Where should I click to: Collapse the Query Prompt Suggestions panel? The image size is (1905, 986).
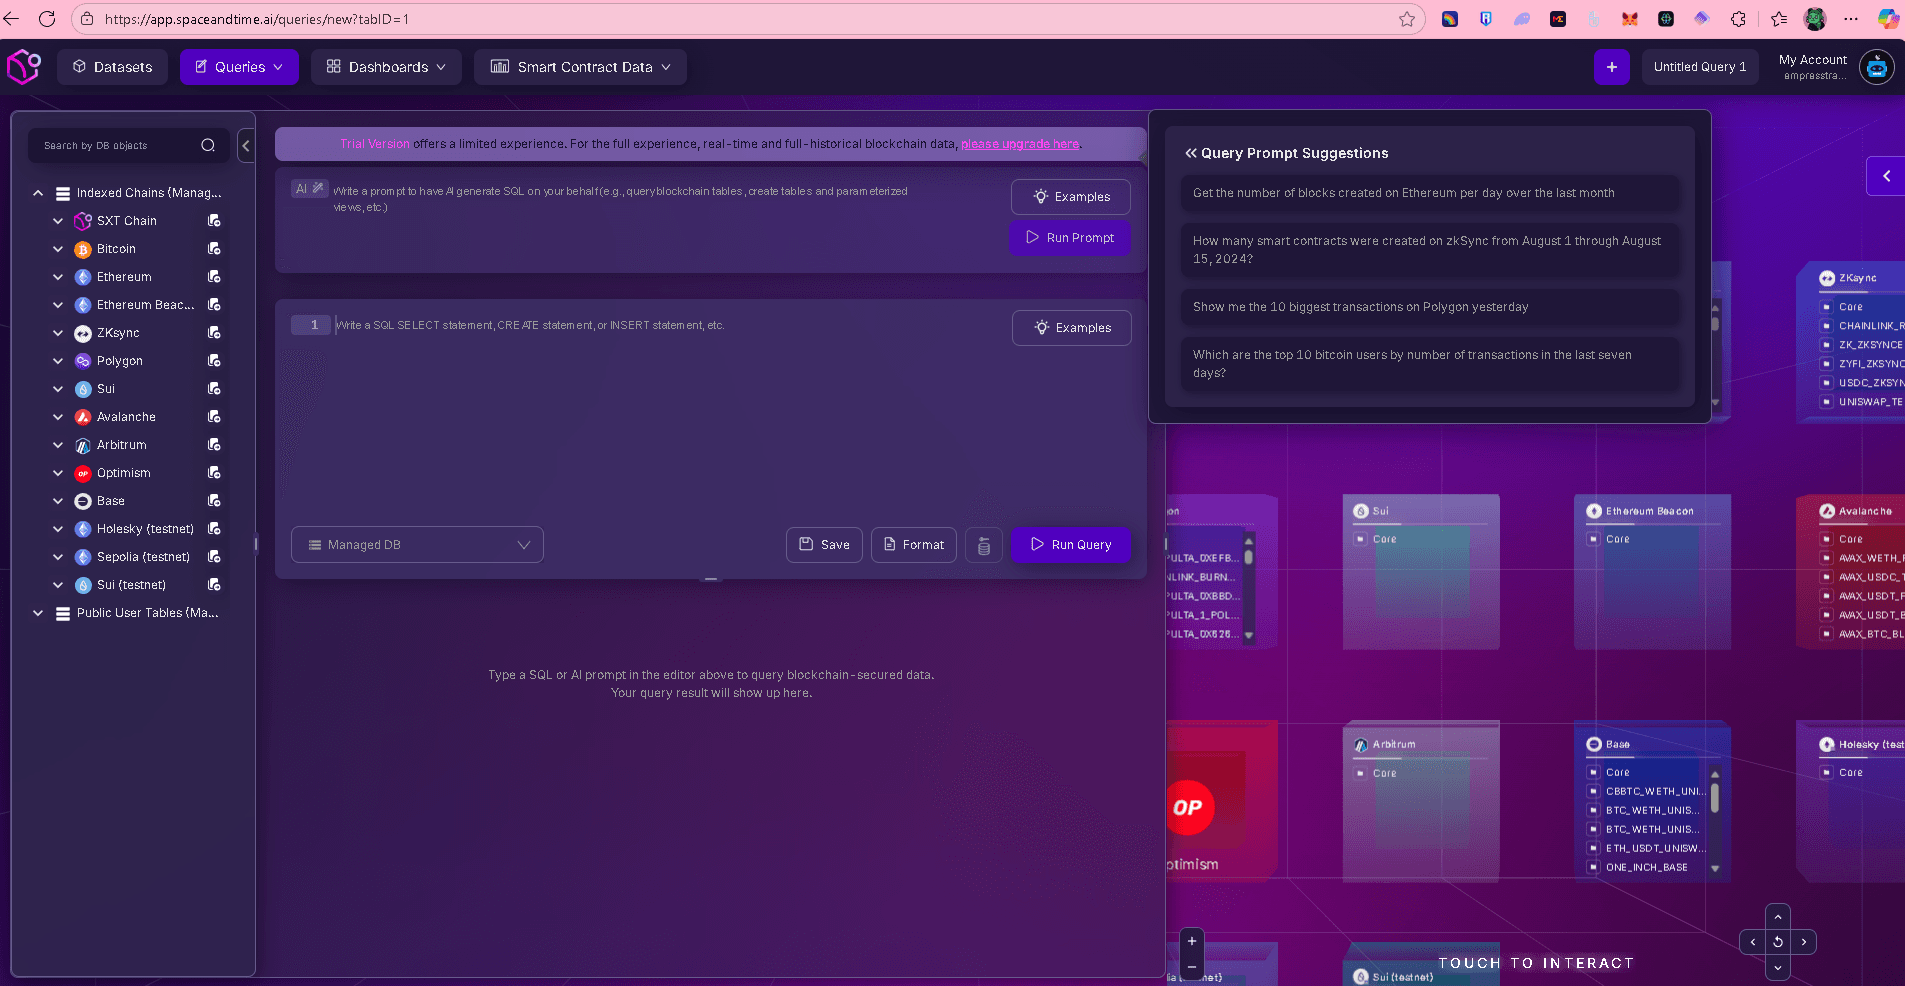click(1191, 153)
